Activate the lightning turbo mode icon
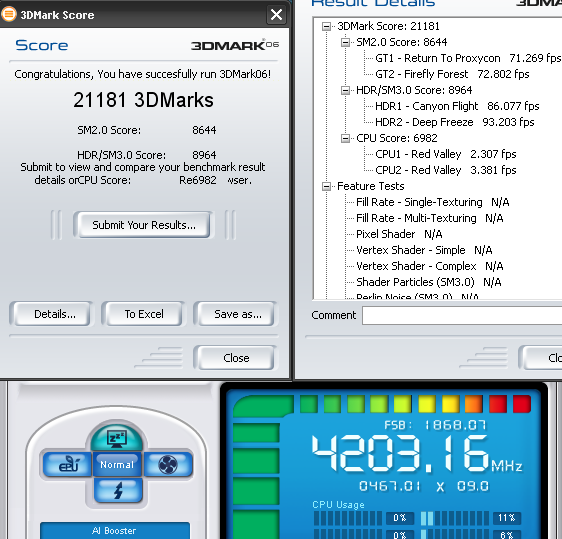 (118, 490)
